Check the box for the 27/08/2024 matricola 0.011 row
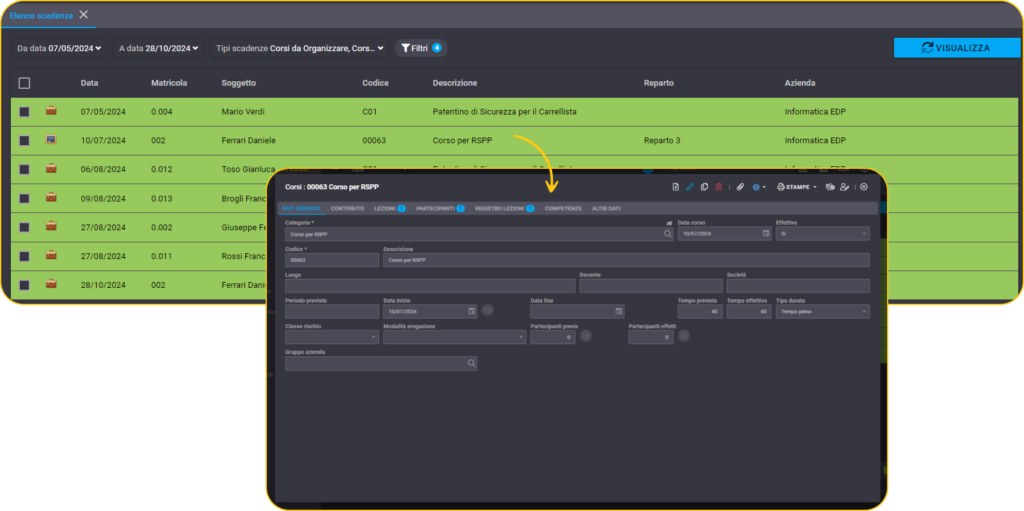Image resolution: width=1024 pixels, height=511 pixels. [x=24, y=256]
